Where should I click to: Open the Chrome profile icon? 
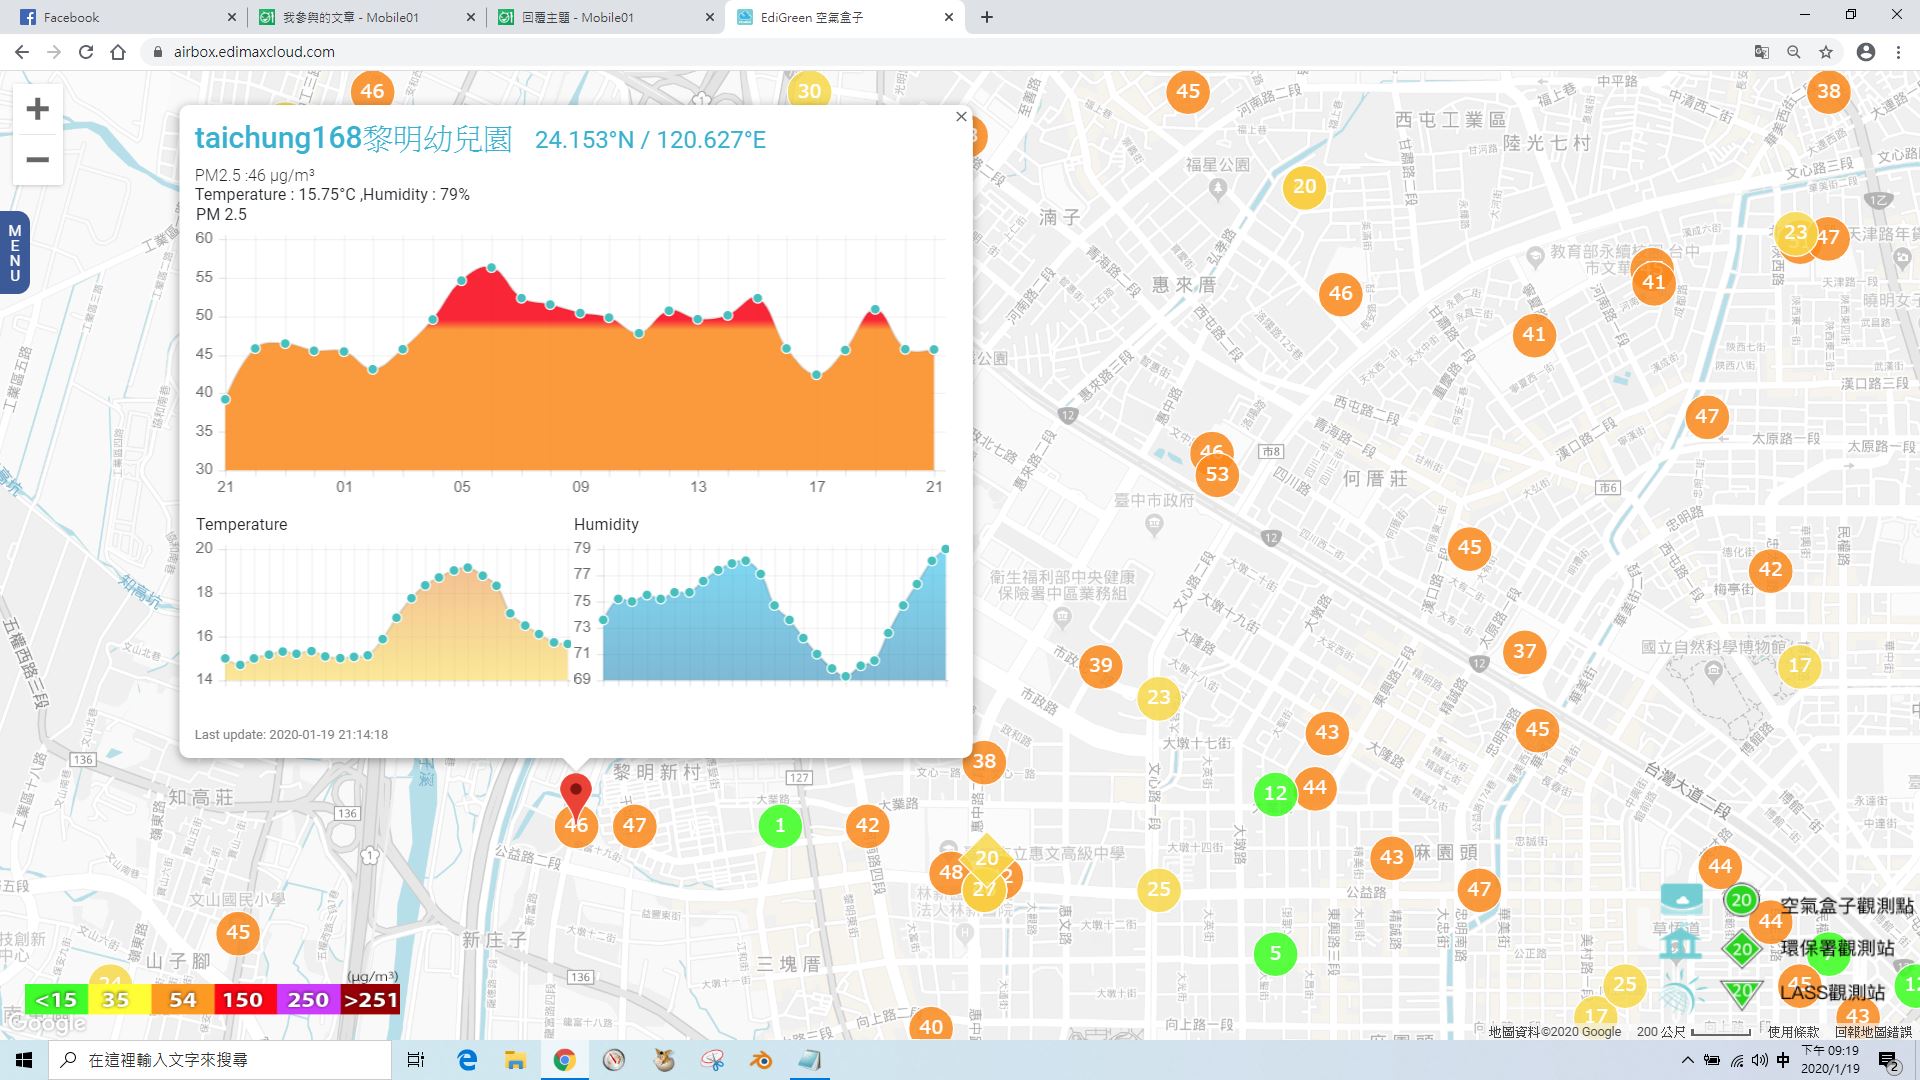(x=1866, y=52)
